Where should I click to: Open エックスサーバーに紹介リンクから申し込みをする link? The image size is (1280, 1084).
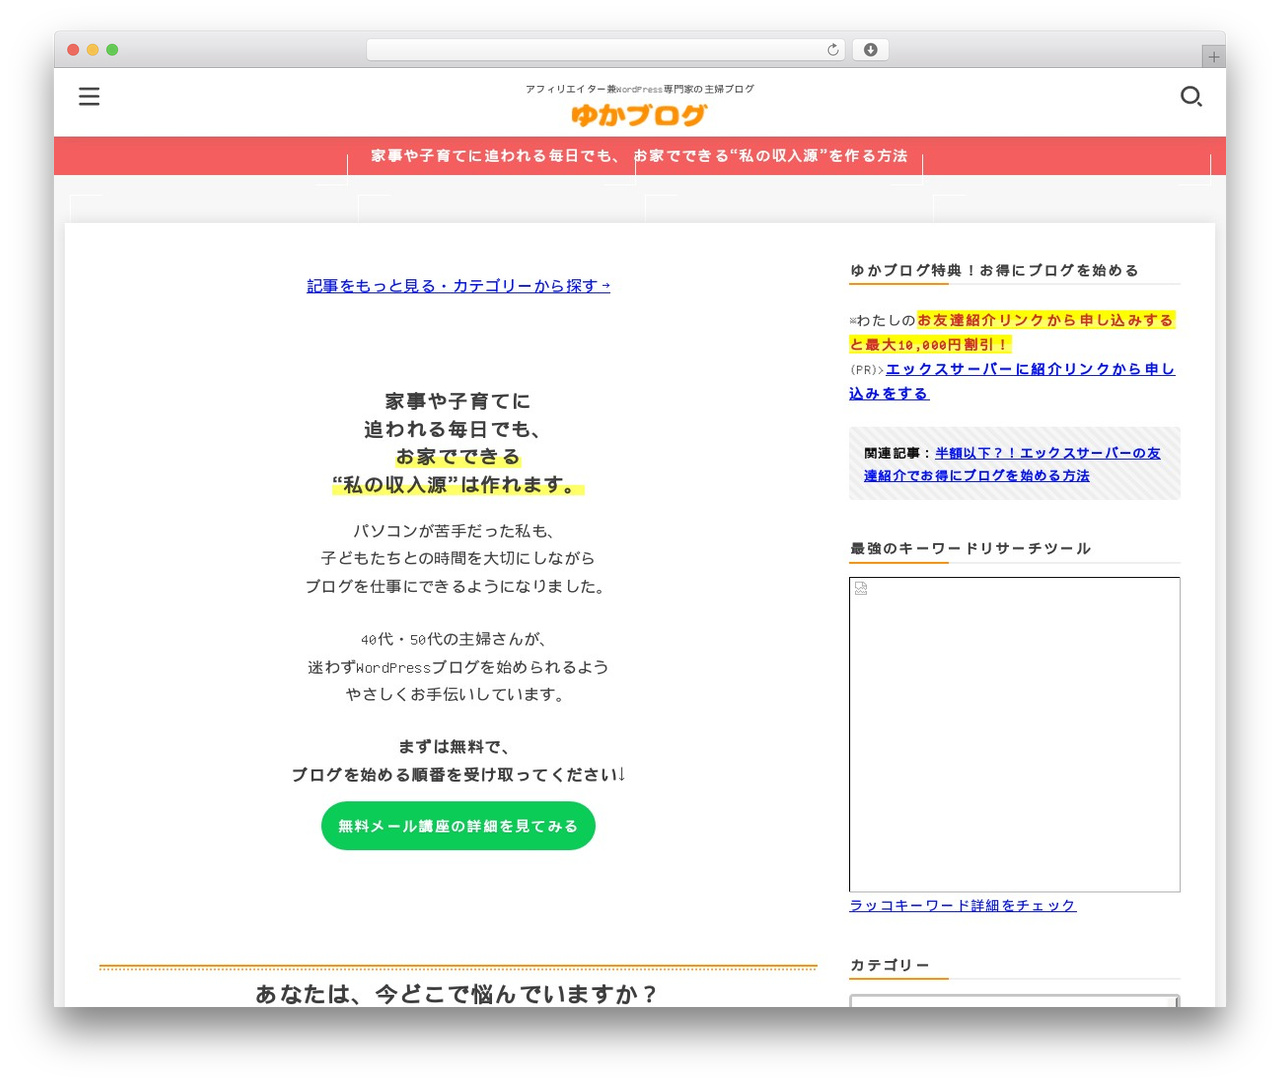[1012, 381]
